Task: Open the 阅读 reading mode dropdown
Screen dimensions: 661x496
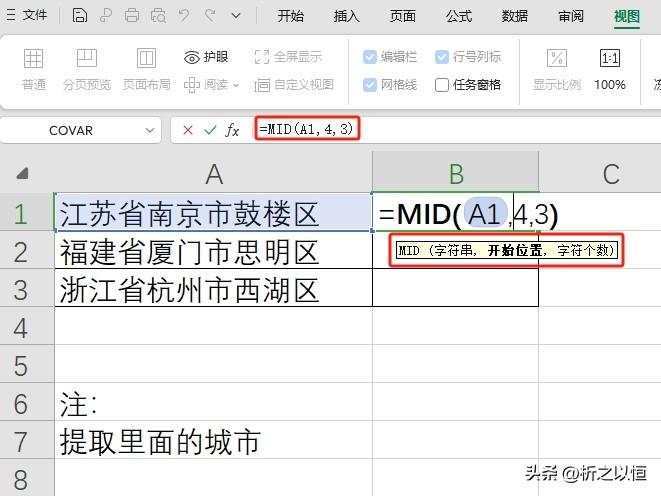Action: (x=211, y=85)
